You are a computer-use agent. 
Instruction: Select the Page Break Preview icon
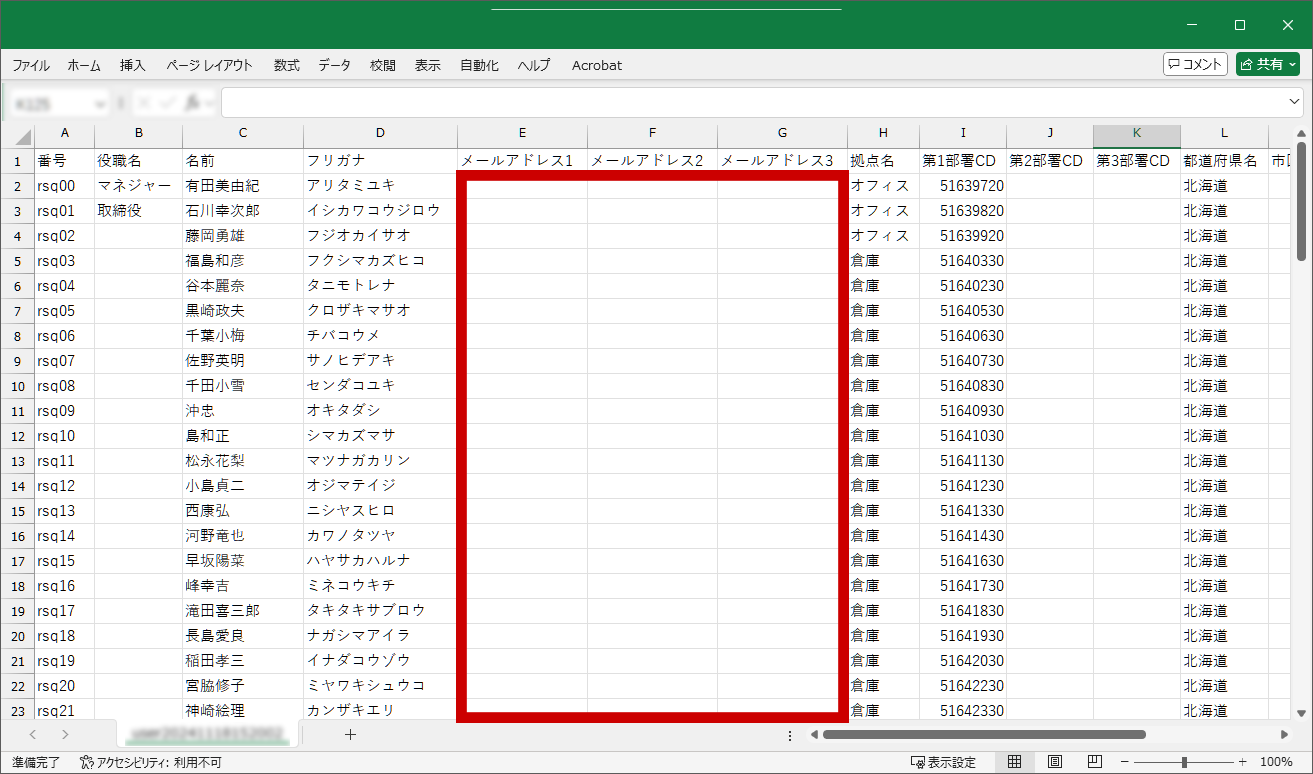pos(1094,761)
